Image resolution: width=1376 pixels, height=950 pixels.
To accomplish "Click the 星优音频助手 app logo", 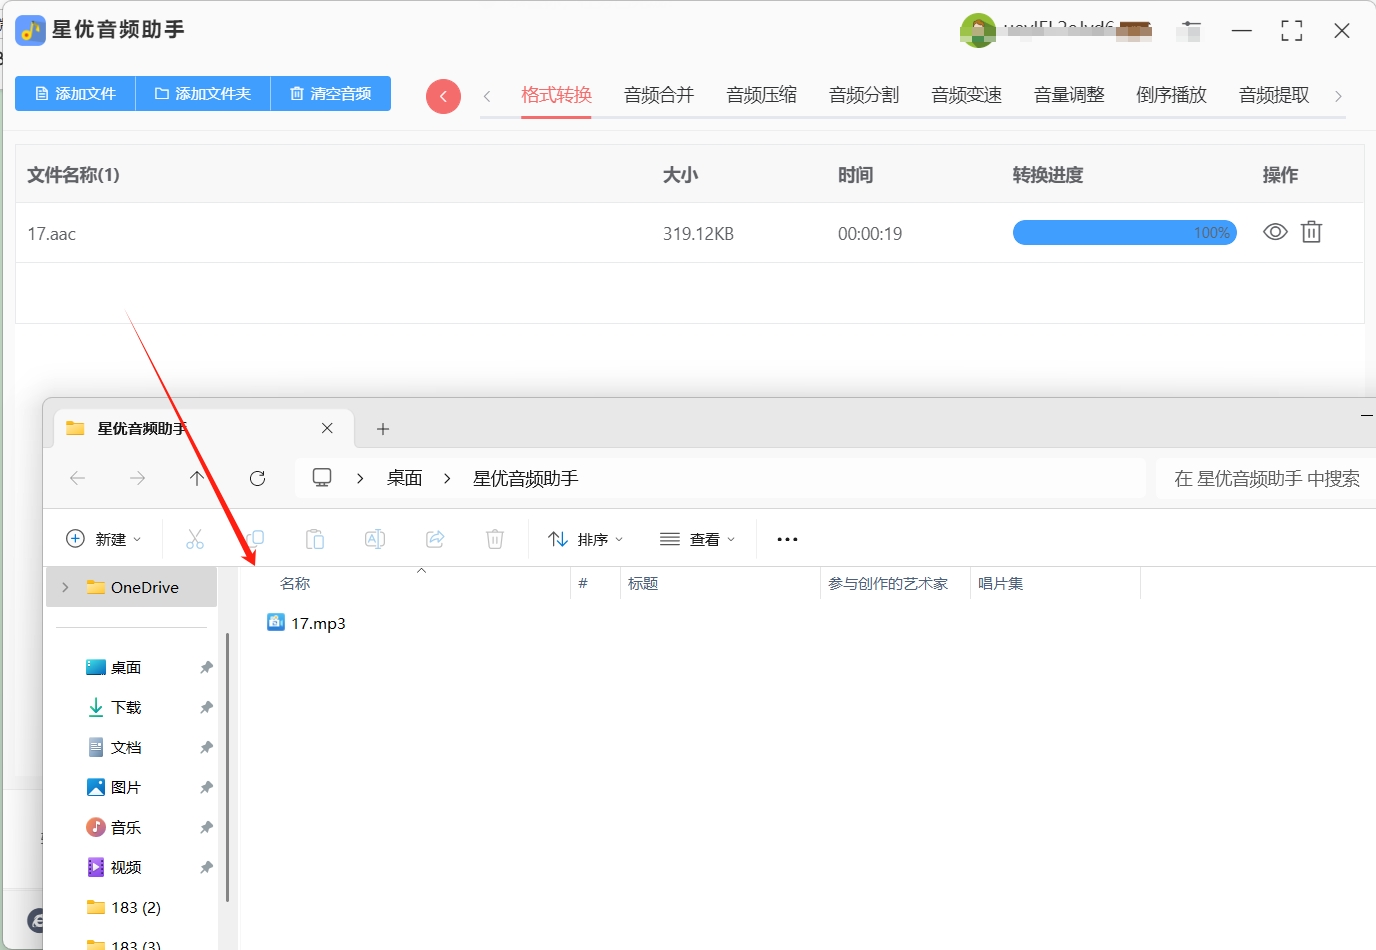I will [31, 30].
